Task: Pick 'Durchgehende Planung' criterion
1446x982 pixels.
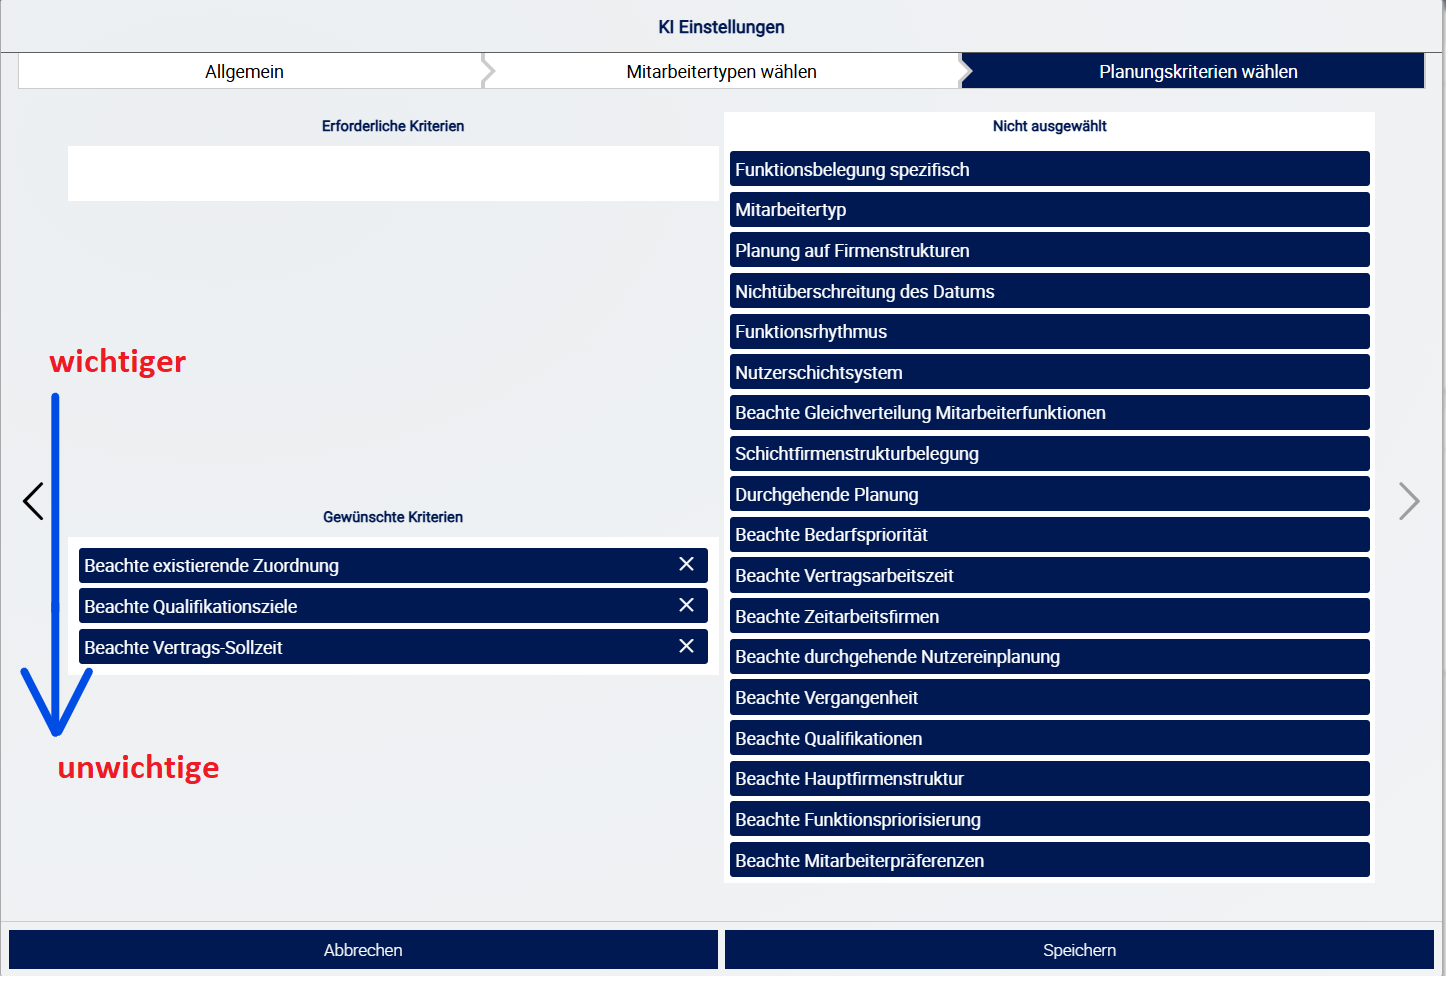Action: 1049,494
